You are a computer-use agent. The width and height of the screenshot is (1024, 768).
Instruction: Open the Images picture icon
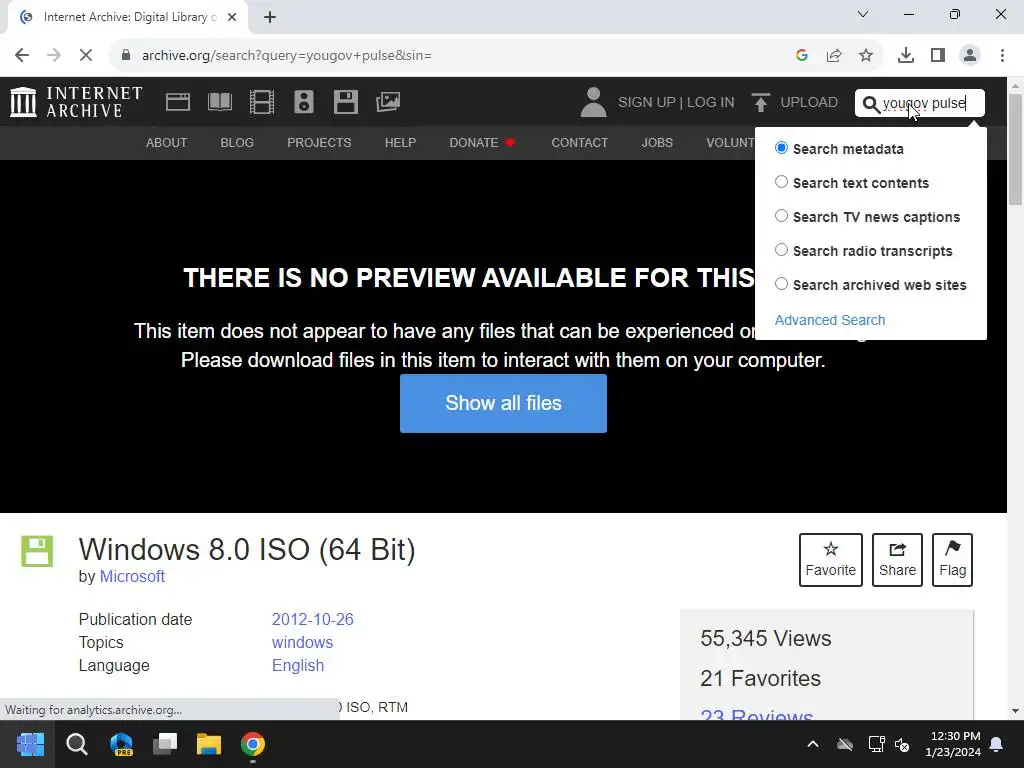pyautogui.click(x=388, y=102)
